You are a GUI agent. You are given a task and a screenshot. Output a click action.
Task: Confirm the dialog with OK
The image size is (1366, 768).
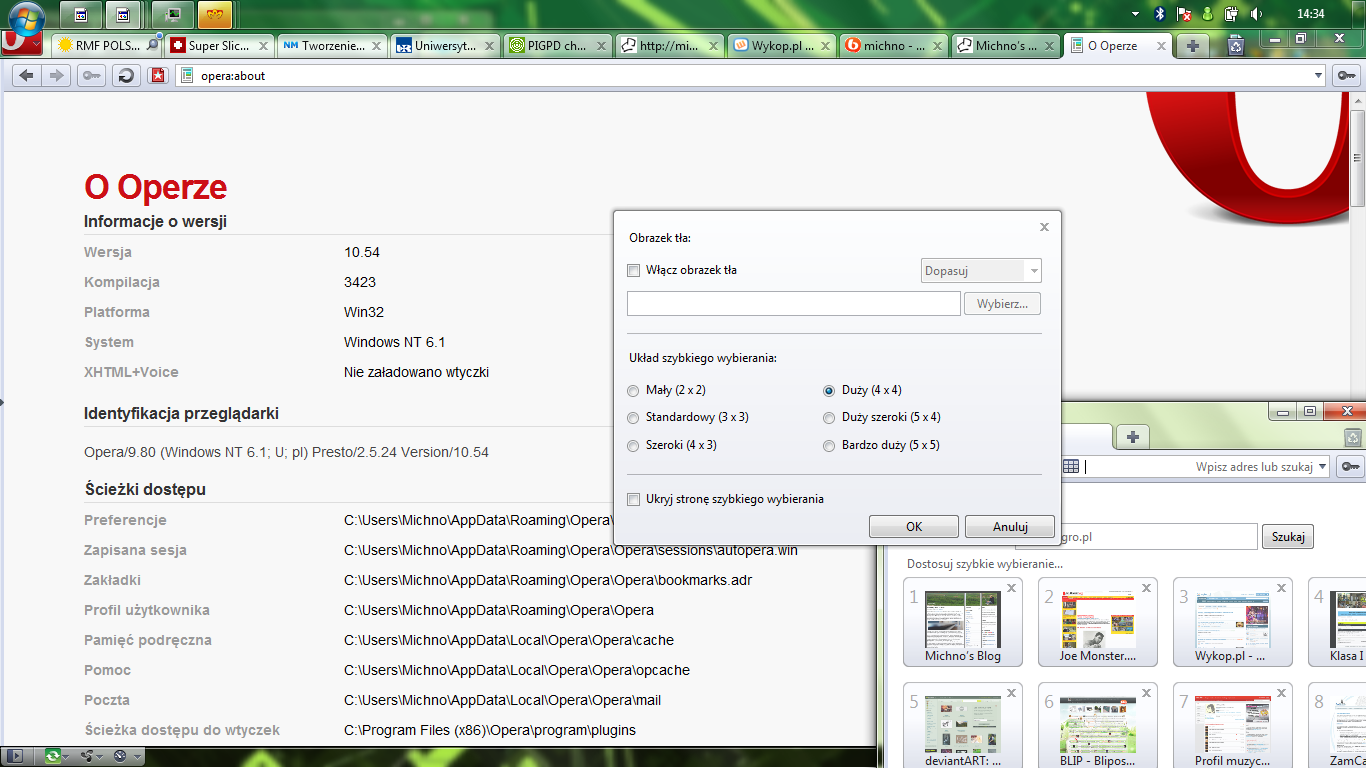914,527
